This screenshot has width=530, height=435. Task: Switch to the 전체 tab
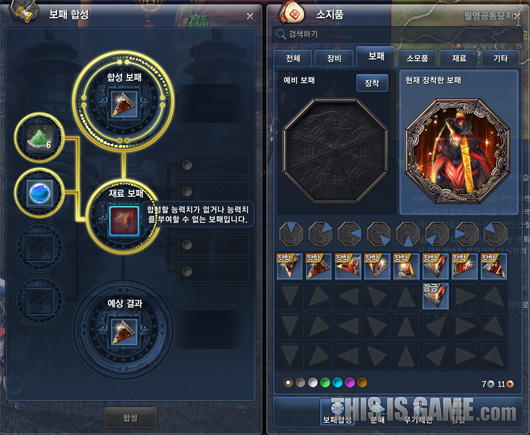click(x=293, y=58)
